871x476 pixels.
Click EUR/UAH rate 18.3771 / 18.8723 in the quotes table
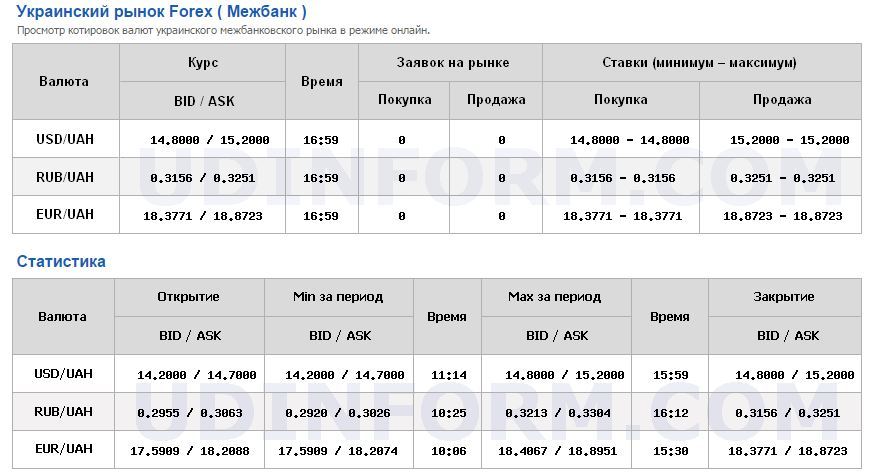(203, 216)
